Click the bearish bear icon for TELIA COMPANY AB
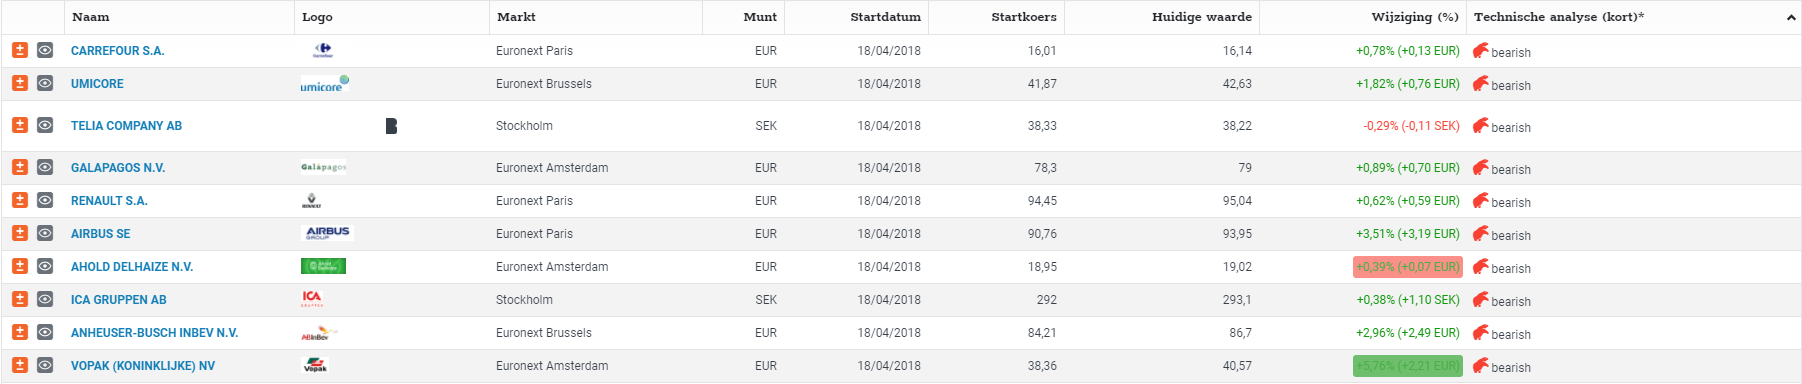Image resolution: width=1802 pixels, height=384 pixels. tap(1481, 125)
